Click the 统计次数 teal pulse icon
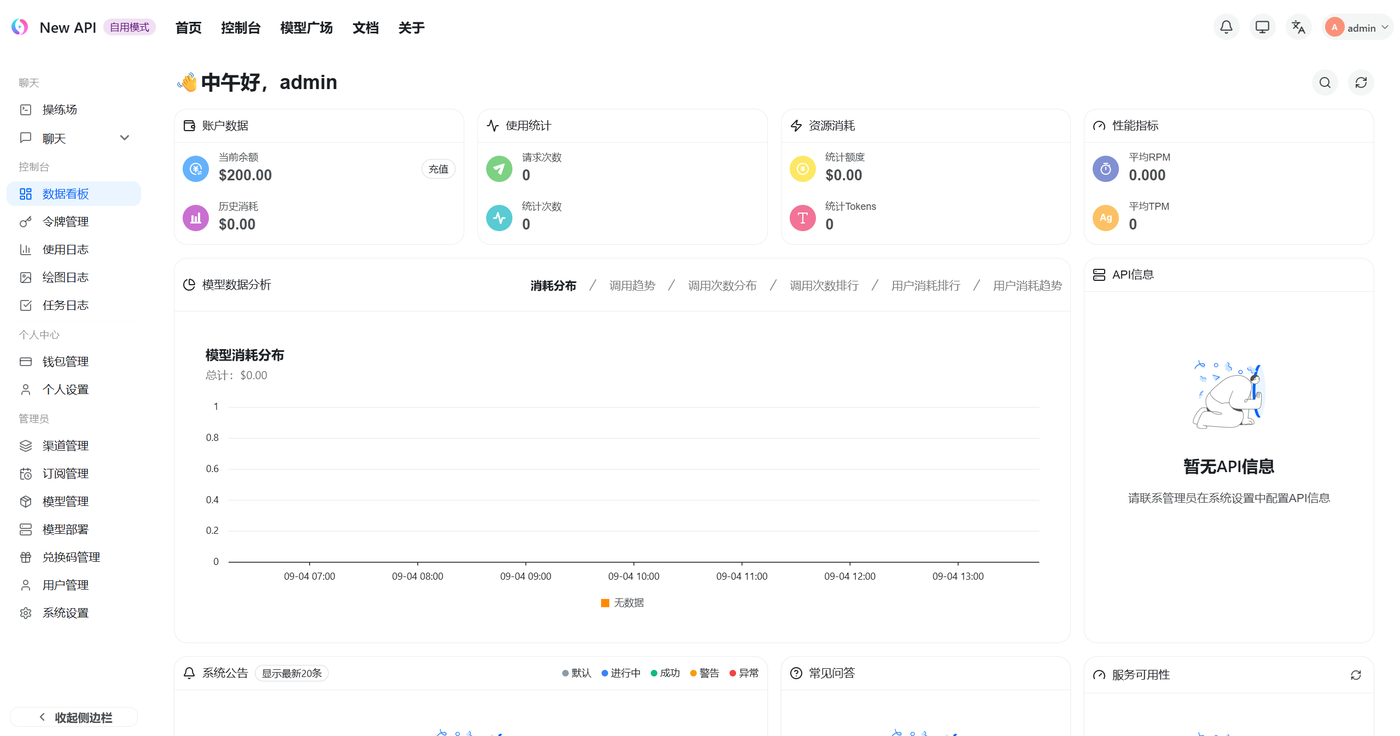 pyautogui.click(x=499, y=218)
